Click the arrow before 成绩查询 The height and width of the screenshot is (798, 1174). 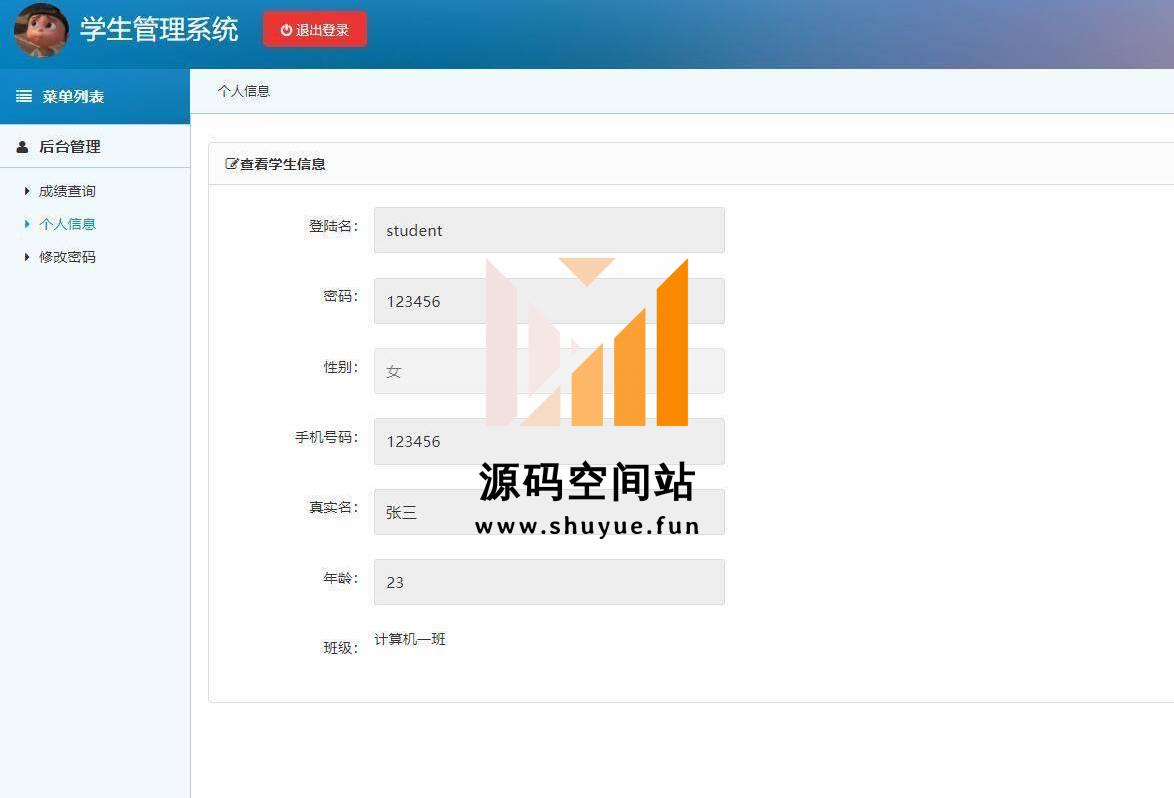coord(27,192)
